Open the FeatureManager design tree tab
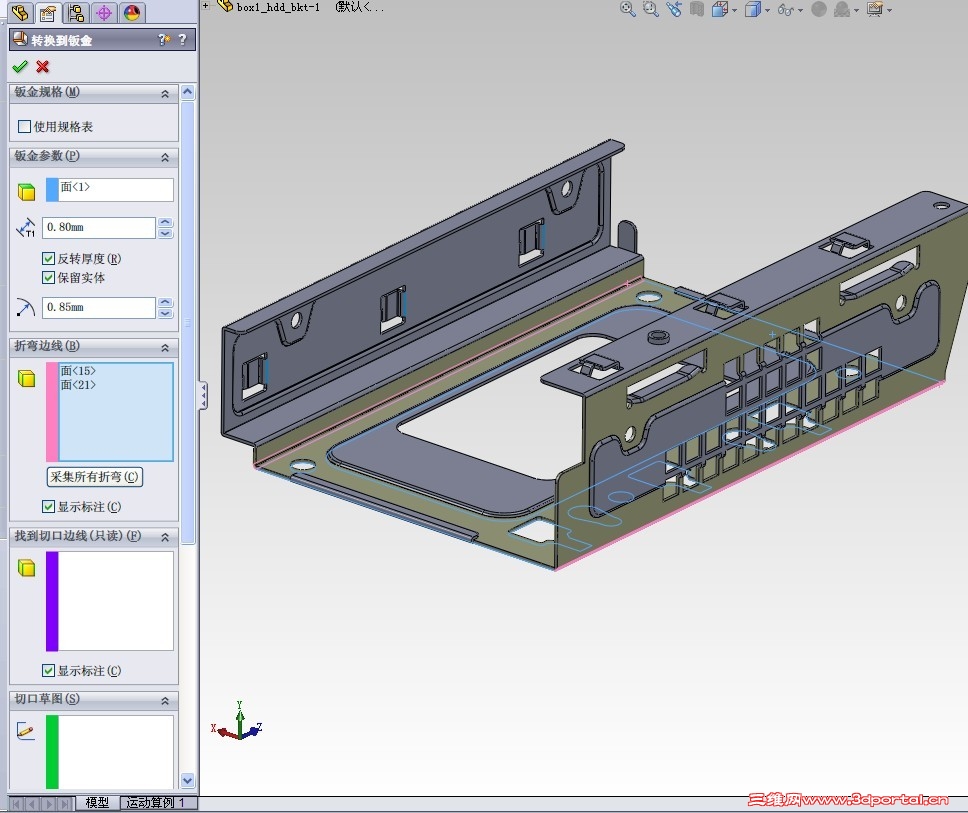The width and height of the screenshot is (968, 813). (x=20, y=13)
